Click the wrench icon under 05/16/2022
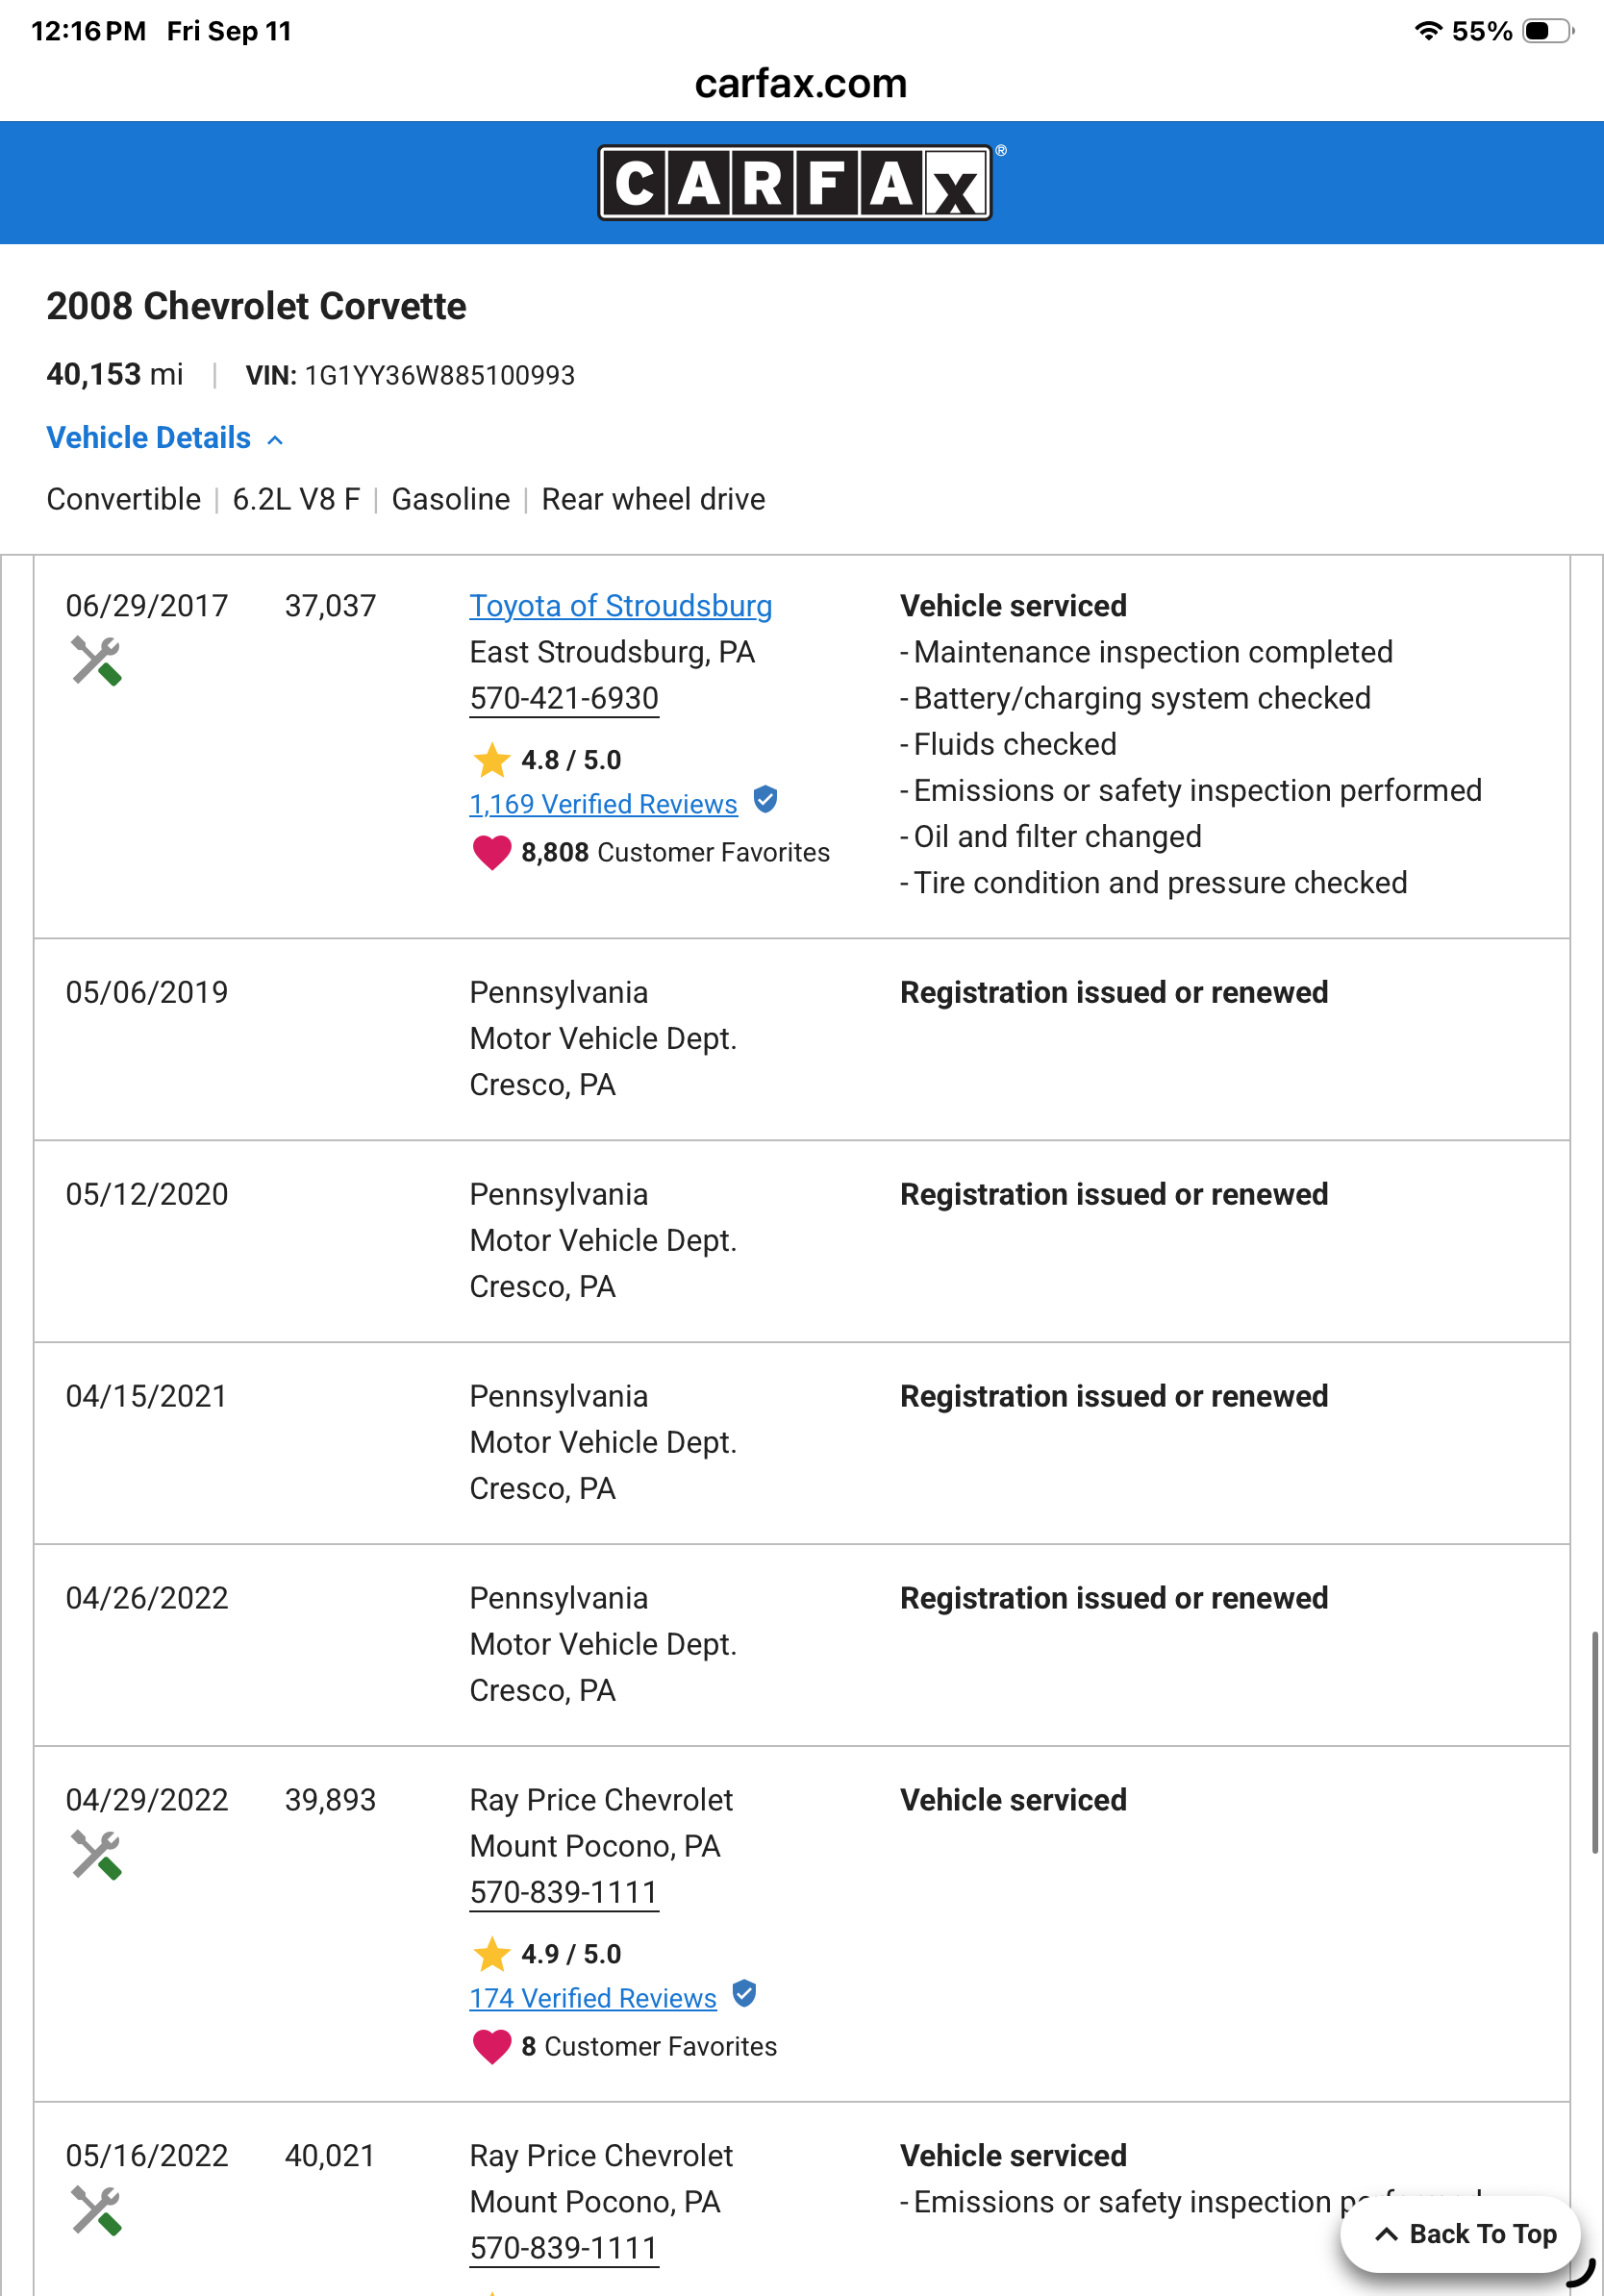This screenshot has height=2296, width=1604. (x=96, y=2211)
